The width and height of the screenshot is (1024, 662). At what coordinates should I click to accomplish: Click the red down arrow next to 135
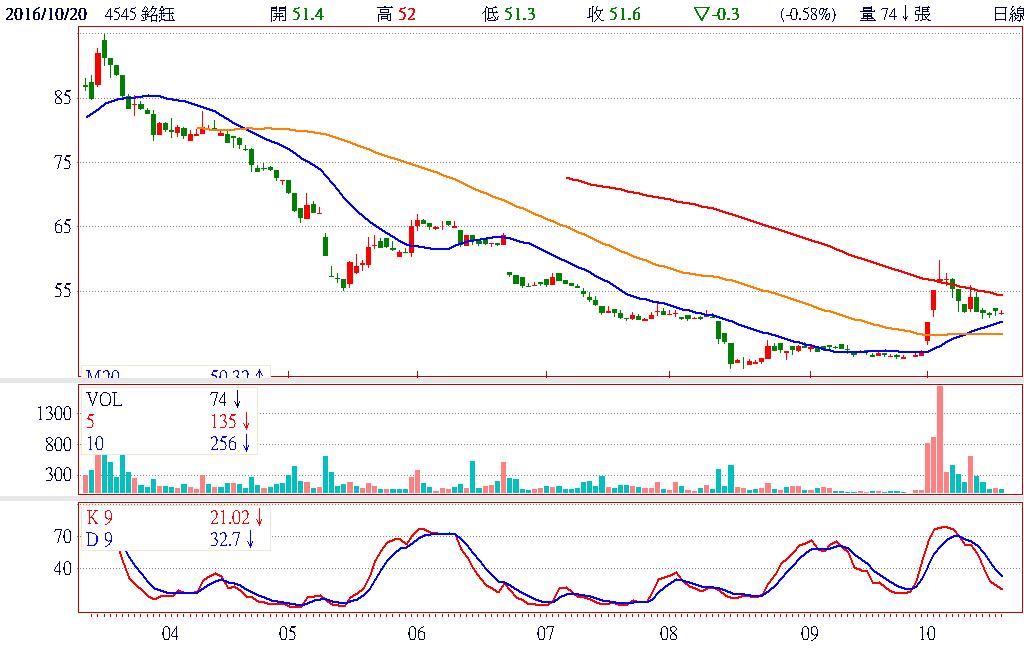tap(245, 420)
